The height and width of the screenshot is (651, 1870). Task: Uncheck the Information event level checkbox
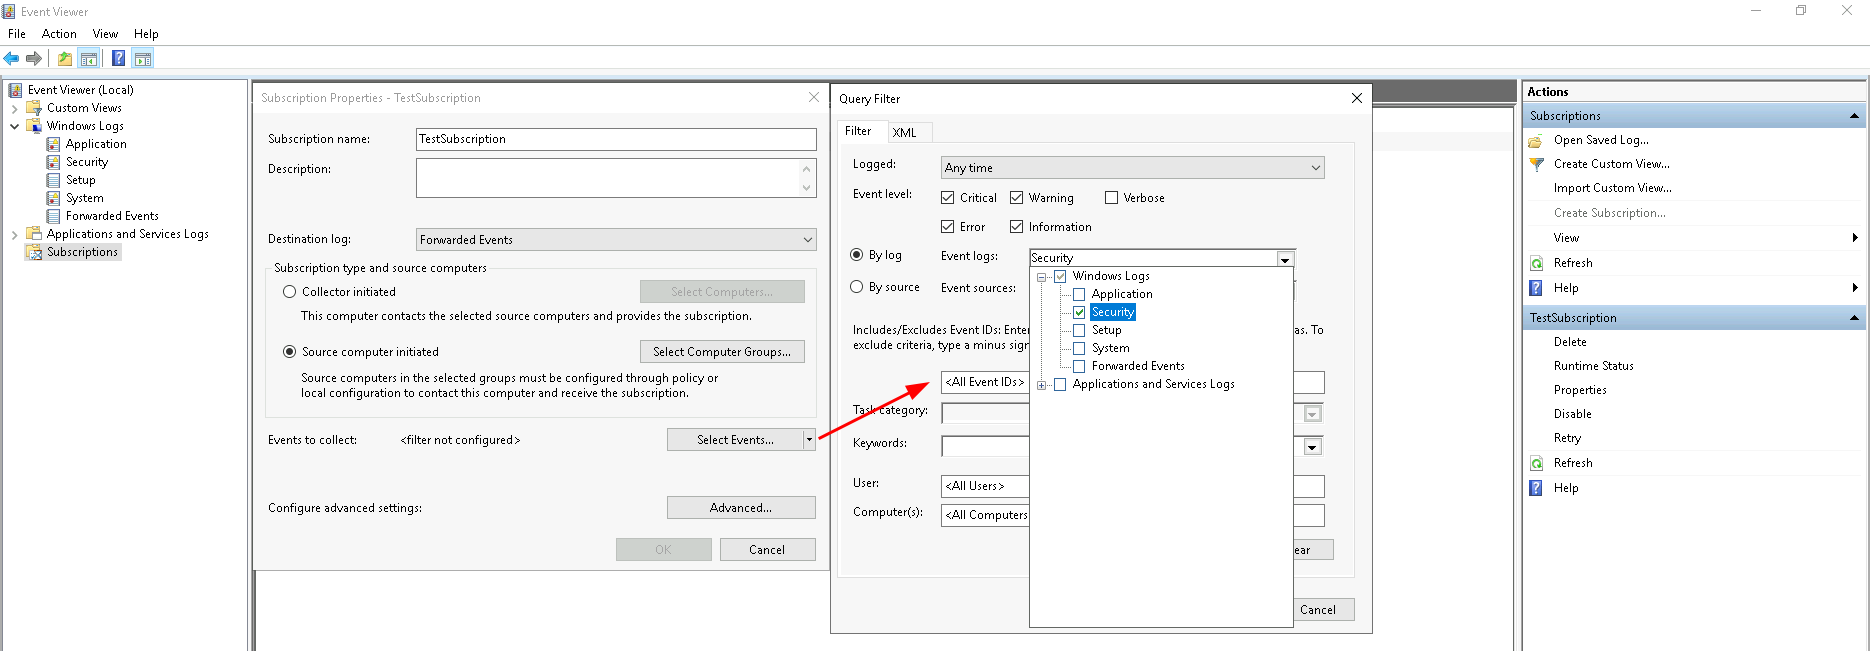[x=1016, y=227]
